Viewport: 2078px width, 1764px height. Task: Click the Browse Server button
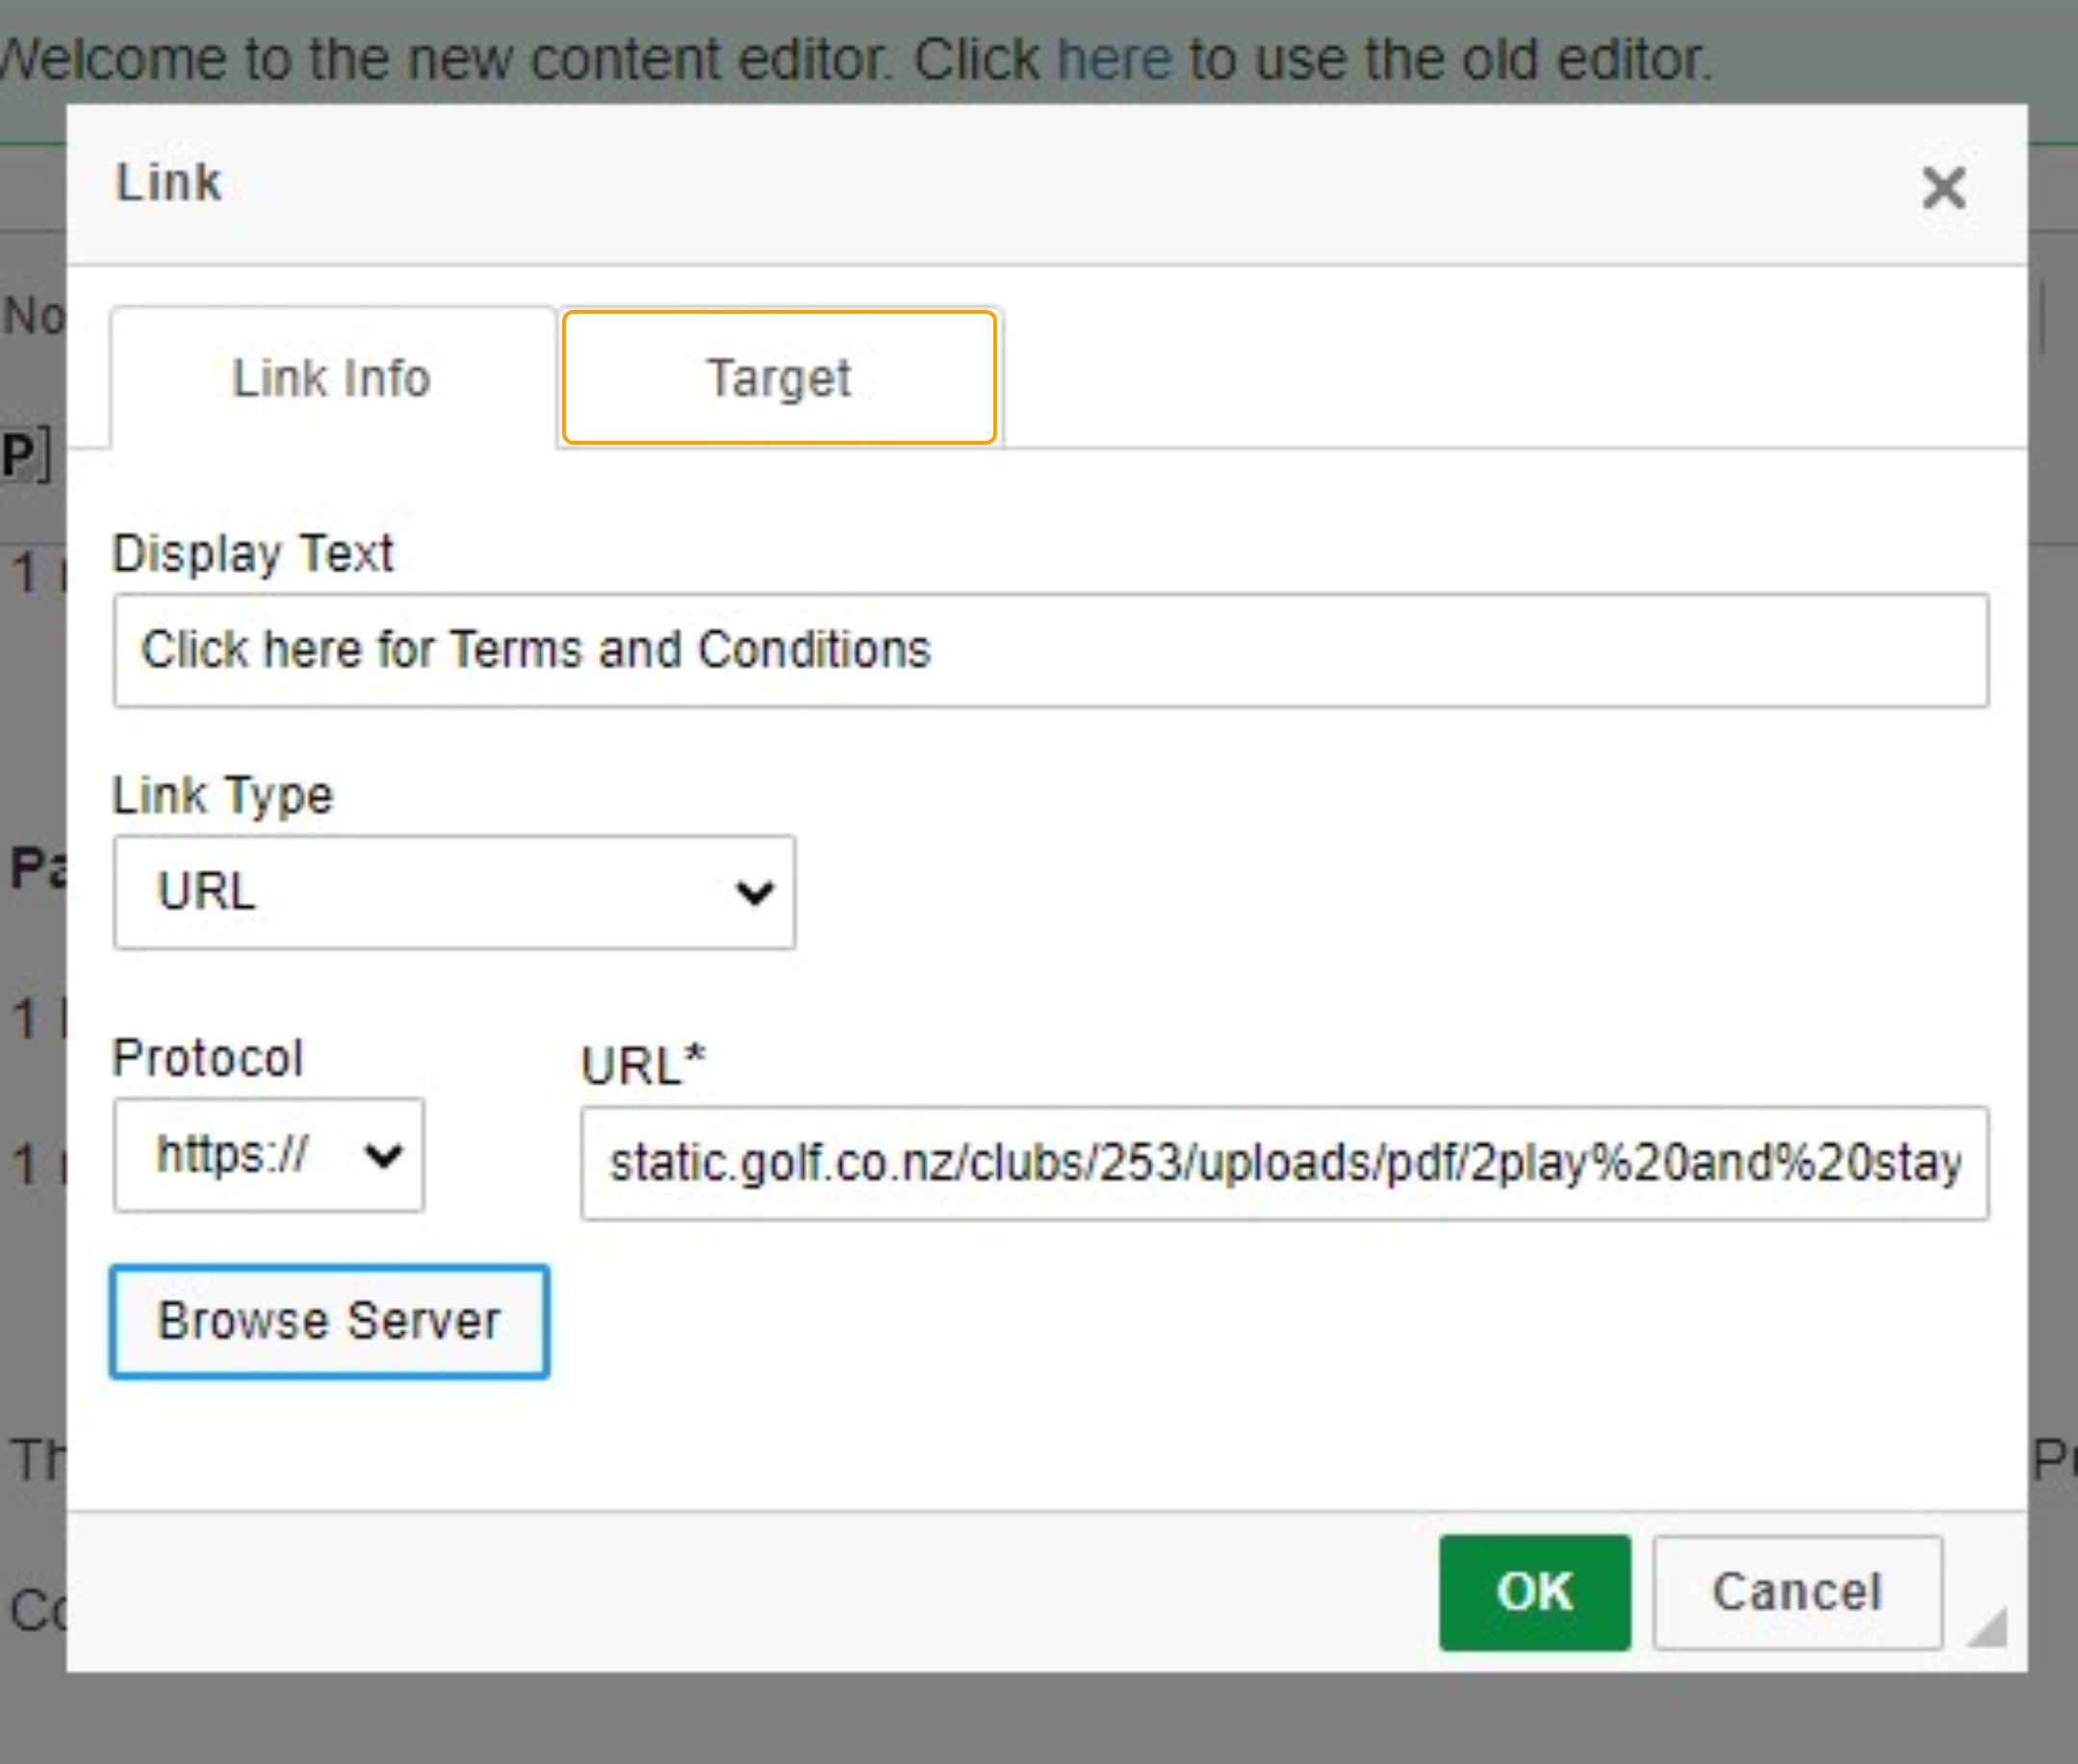tap(329, 1321)
